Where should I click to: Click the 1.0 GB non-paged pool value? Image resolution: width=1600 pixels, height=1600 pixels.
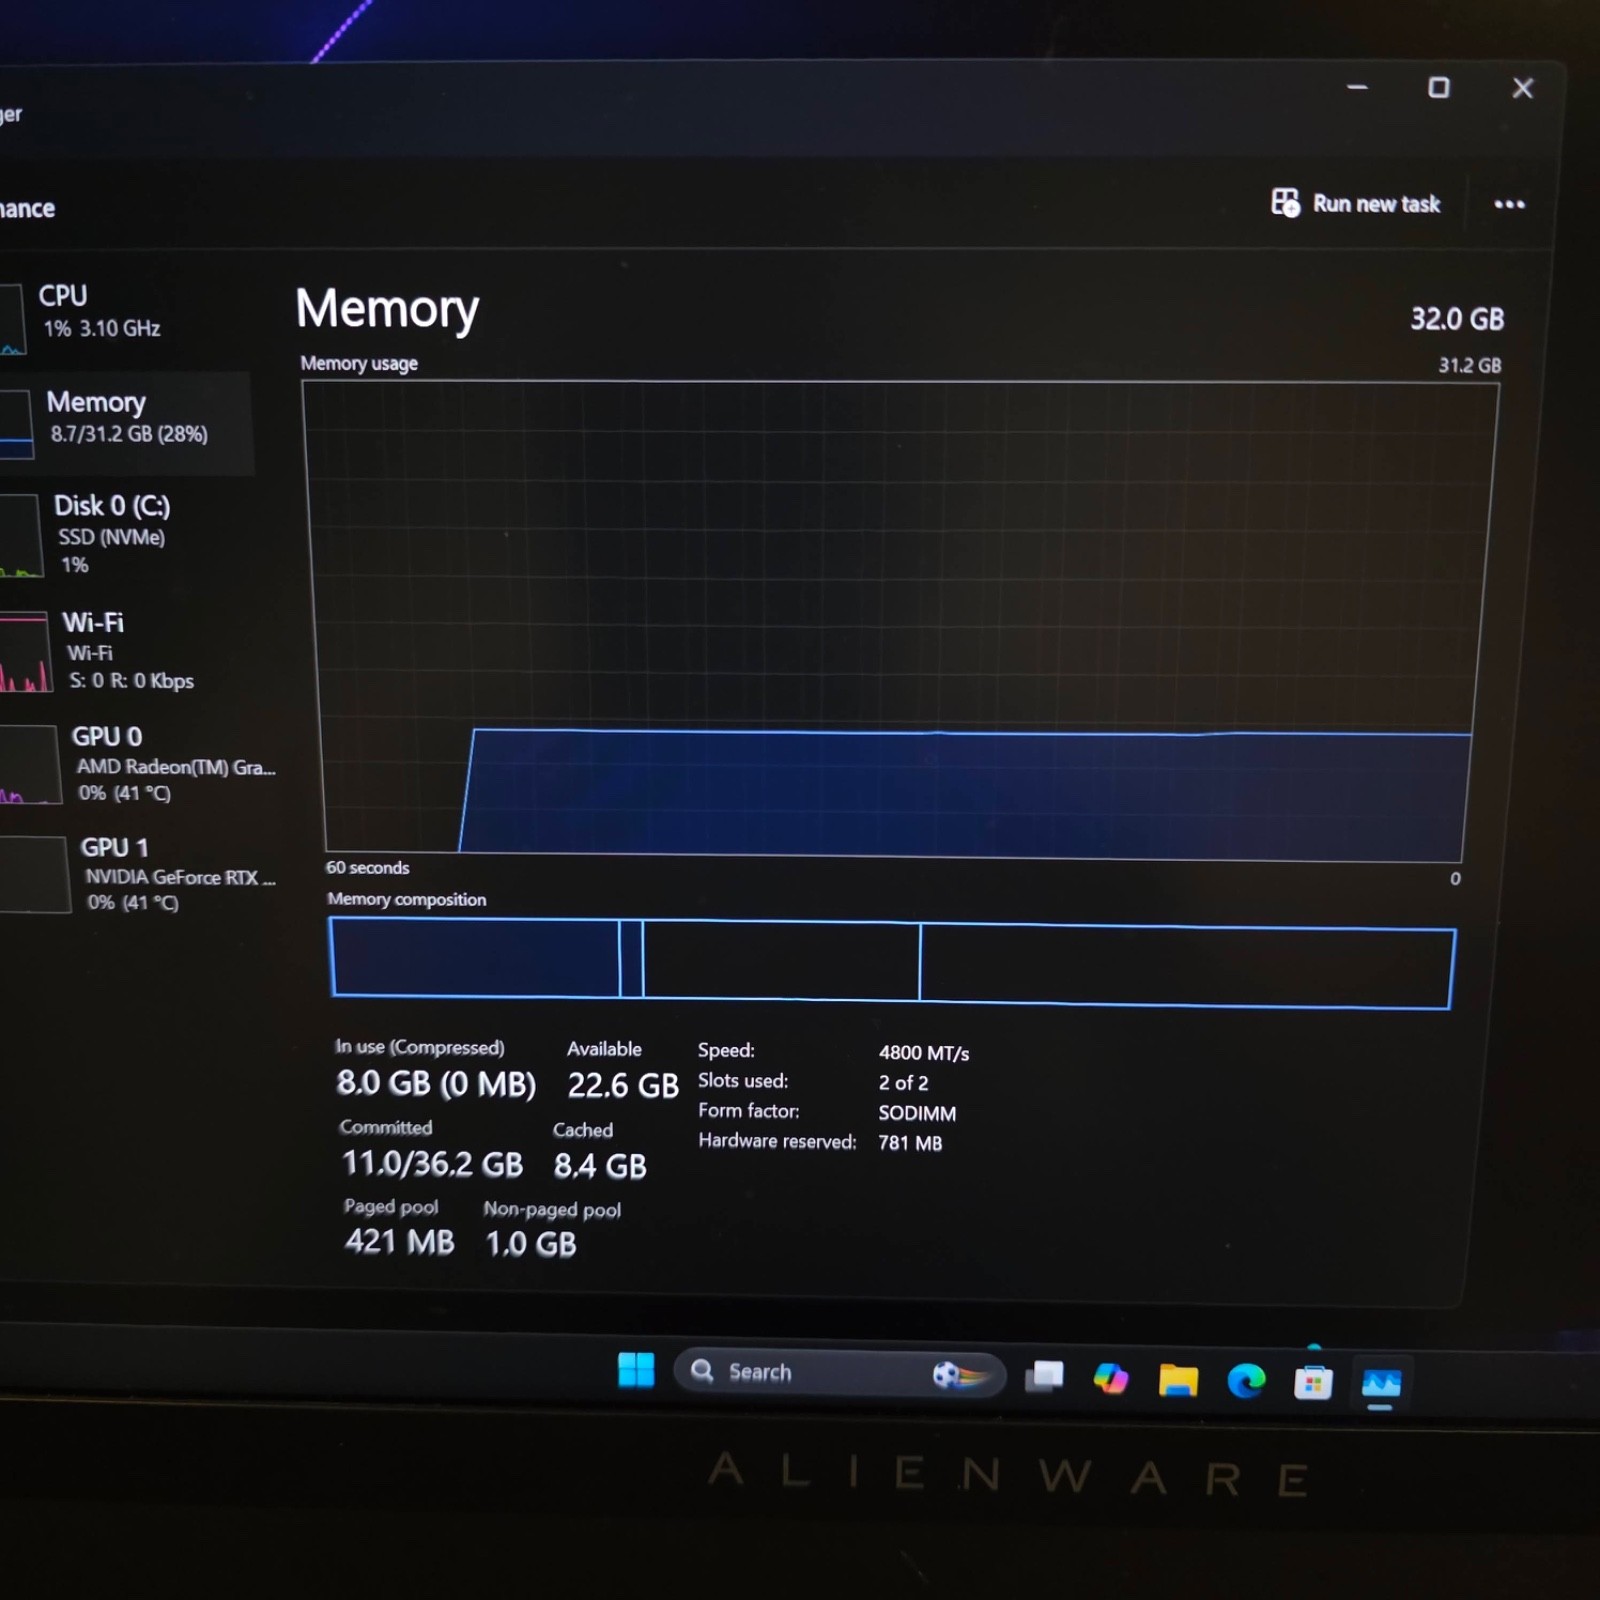tap(531, 1244)
